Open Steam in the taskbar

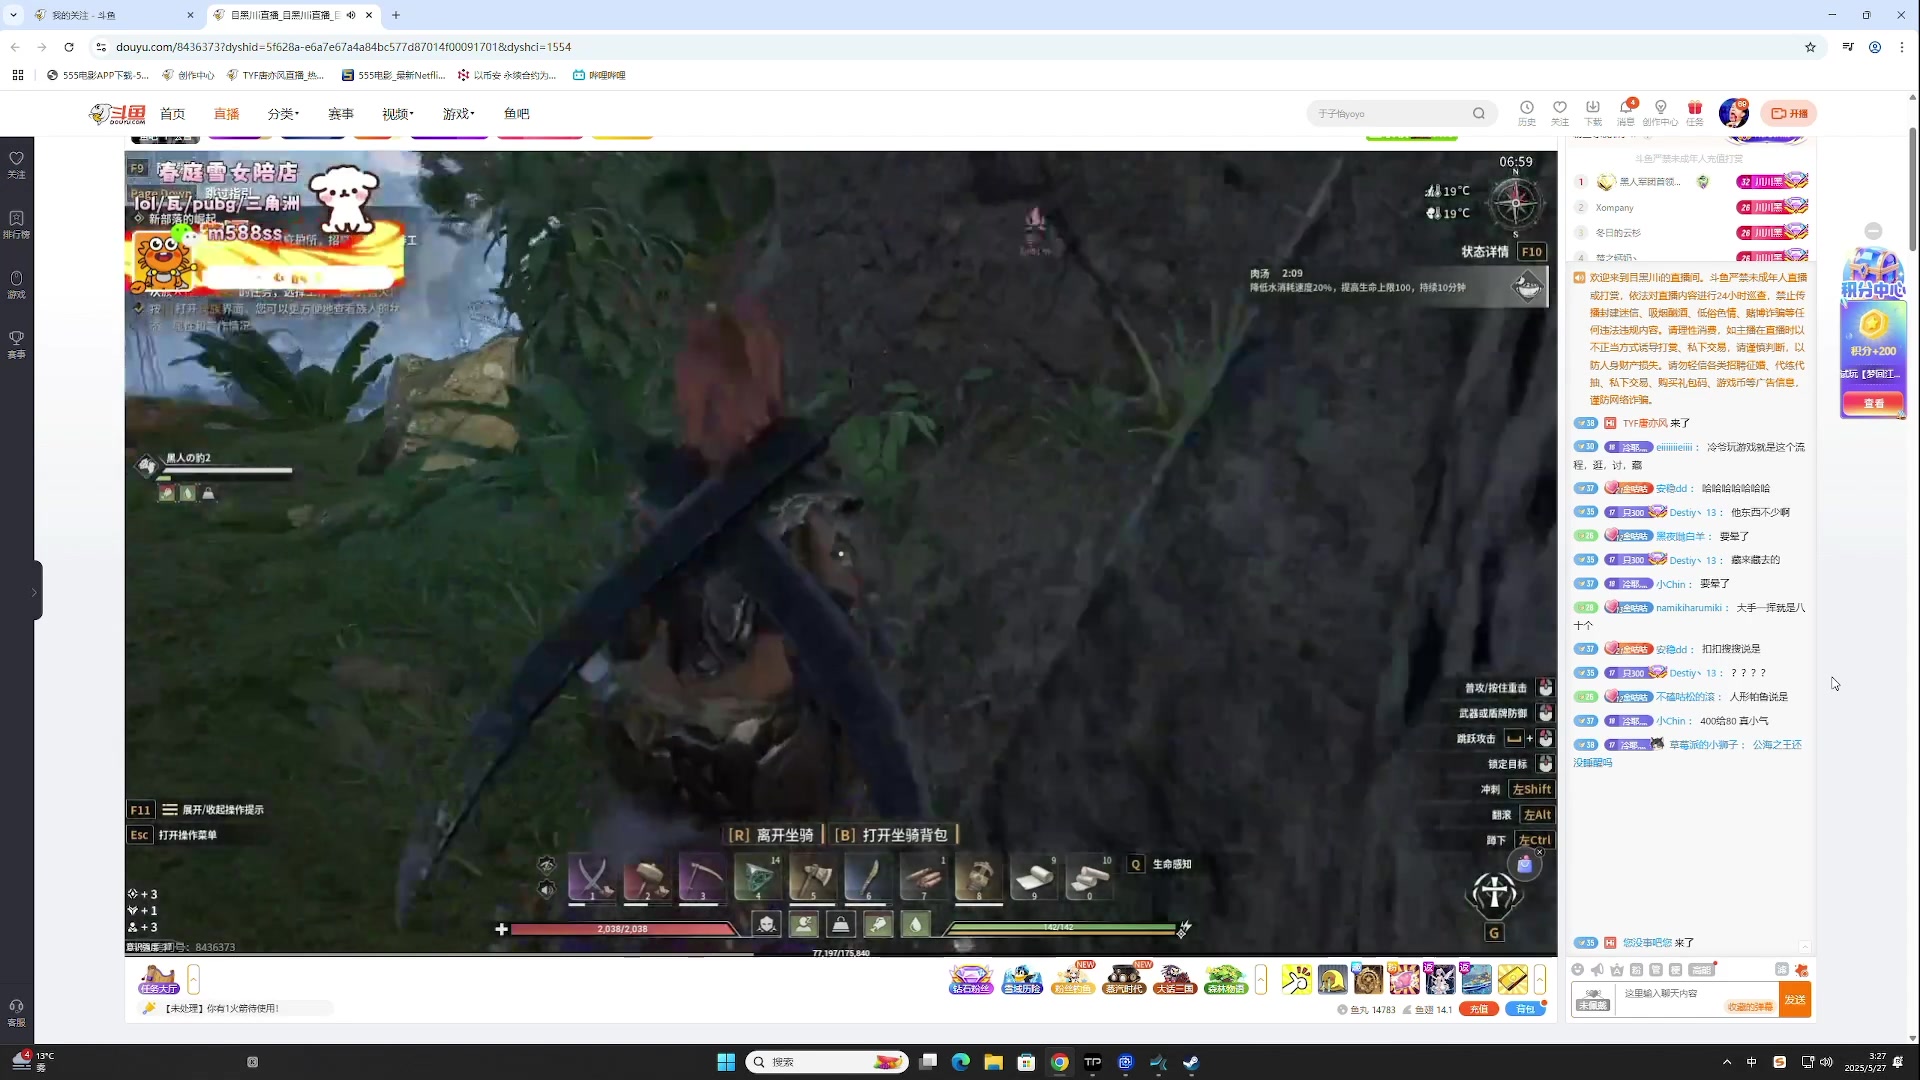[1191, 1062]
